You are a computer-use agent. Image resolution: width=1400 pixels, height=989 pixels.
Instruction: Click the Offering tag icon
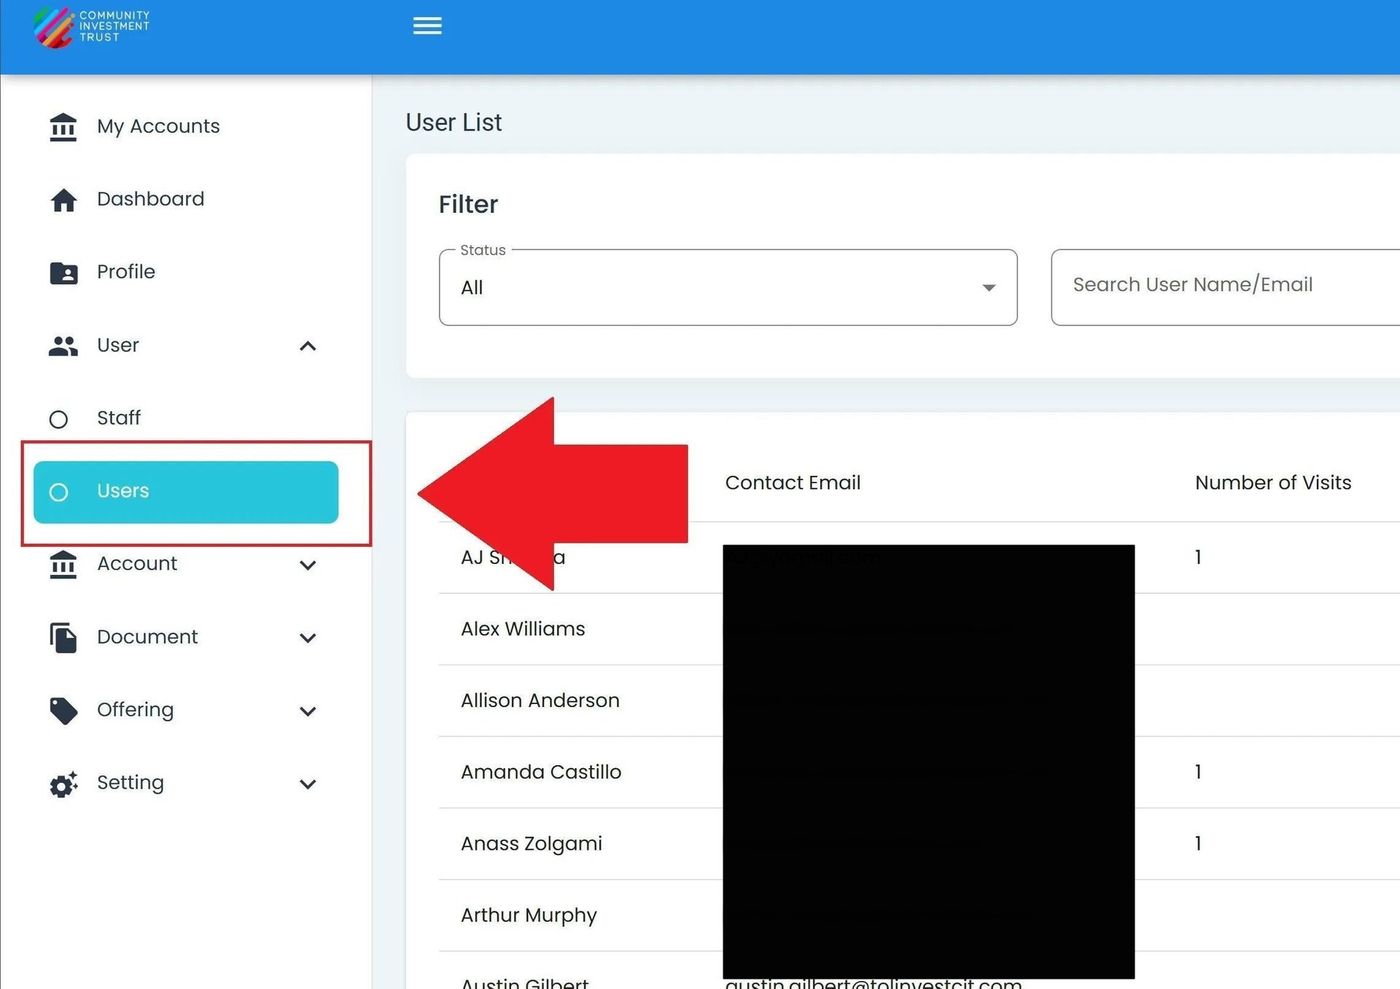63,711
